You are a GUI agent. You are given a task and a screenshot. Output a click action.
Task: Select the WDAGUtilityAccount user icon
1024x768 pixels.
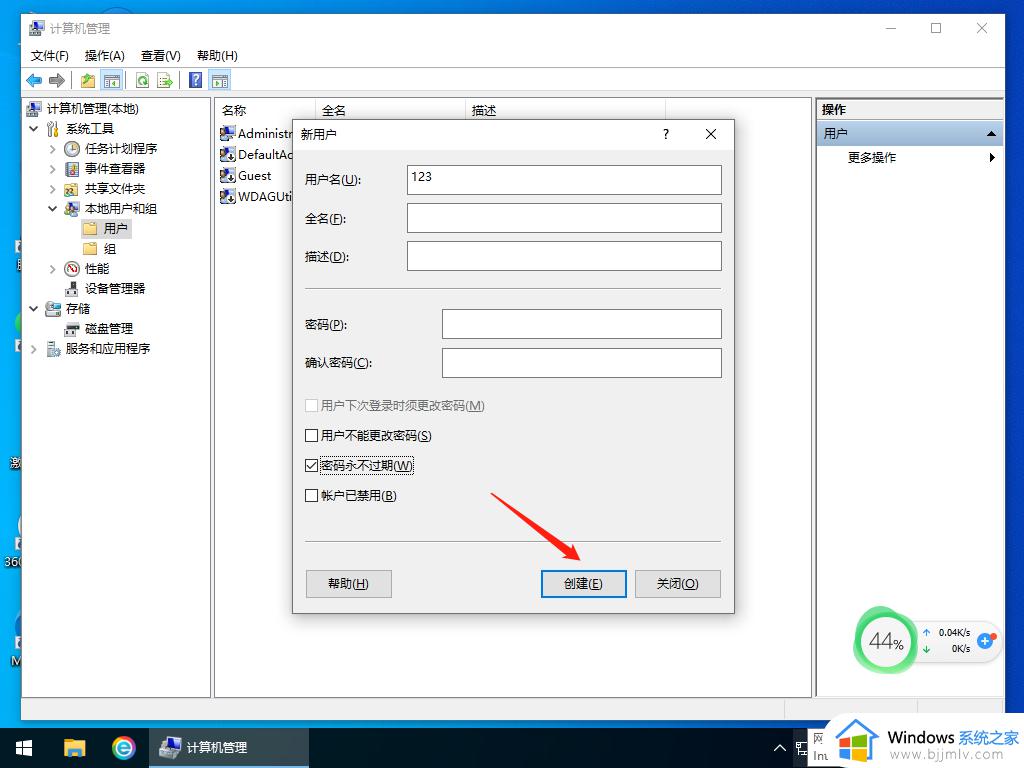coord(227,196)
